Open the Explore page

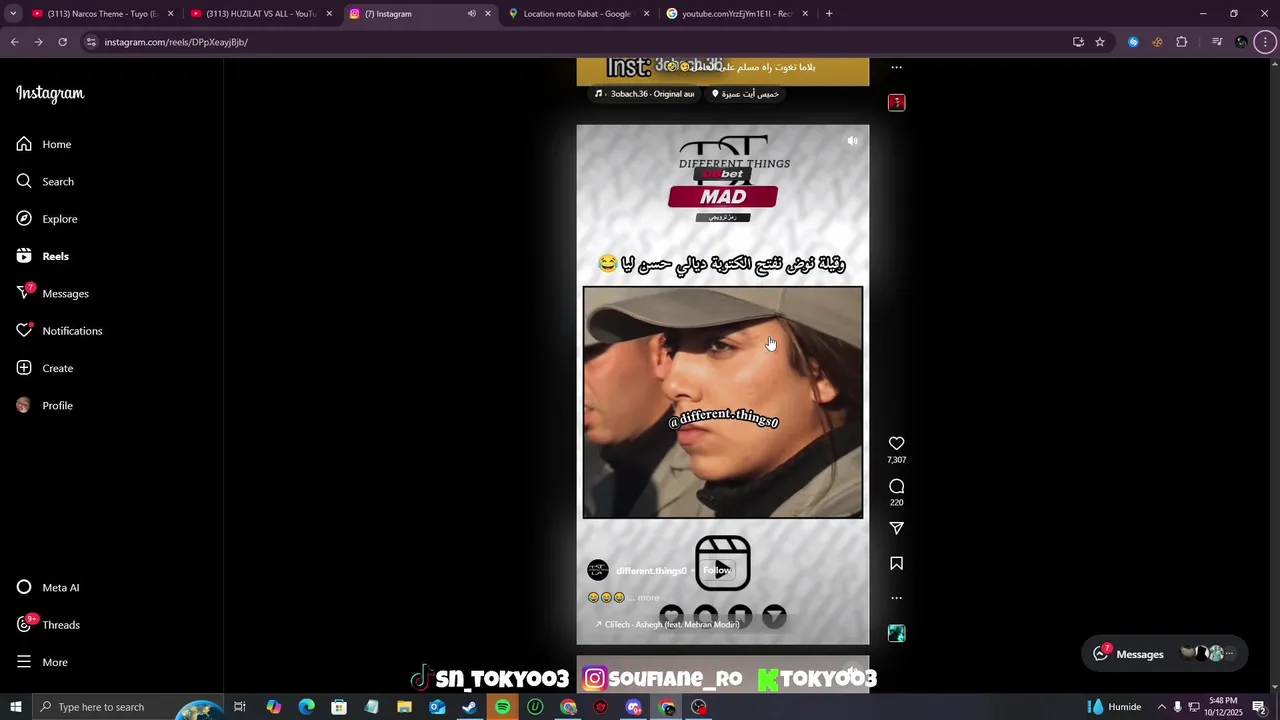[47, 219]
